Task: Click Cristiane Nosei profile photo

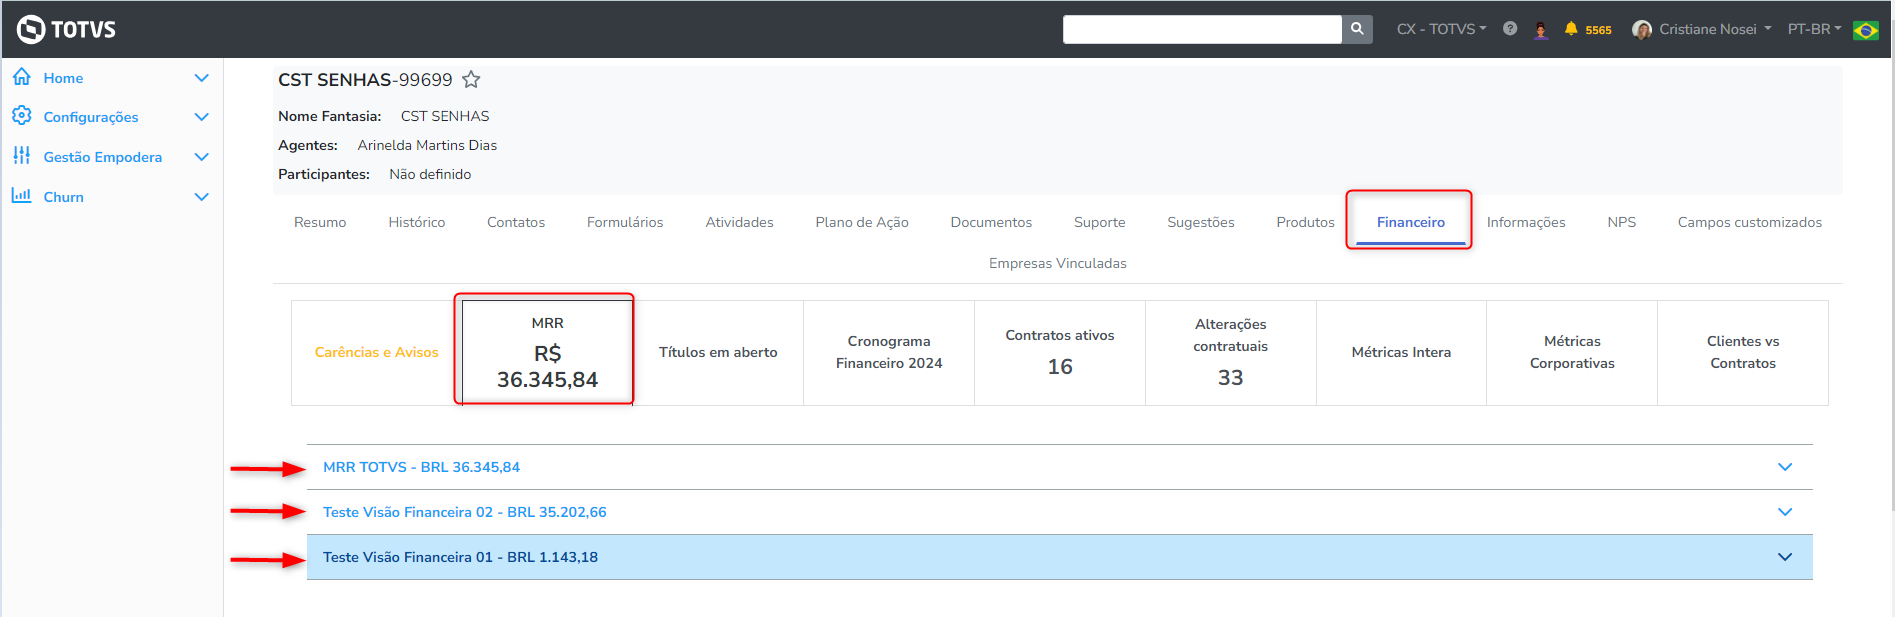Action: click(x=1642, y=30)
